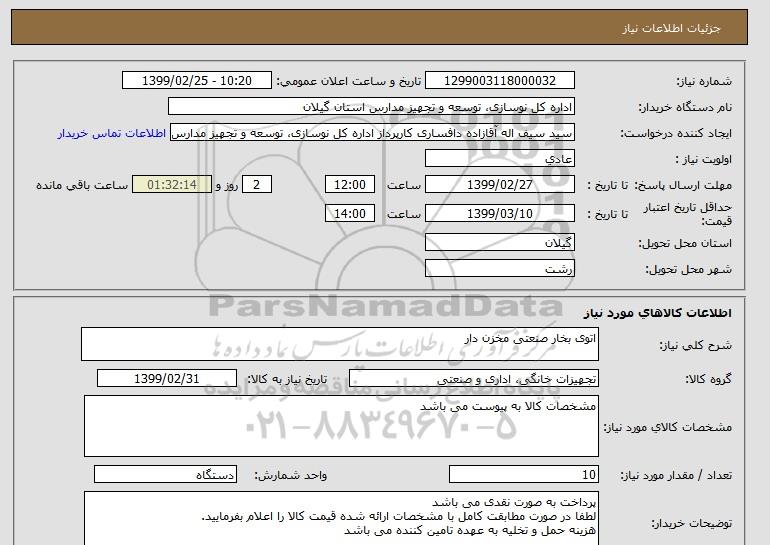This screenshot has height=545, width=770.
Task: Click the label گروه کالا
Action: tap(708, 379)
